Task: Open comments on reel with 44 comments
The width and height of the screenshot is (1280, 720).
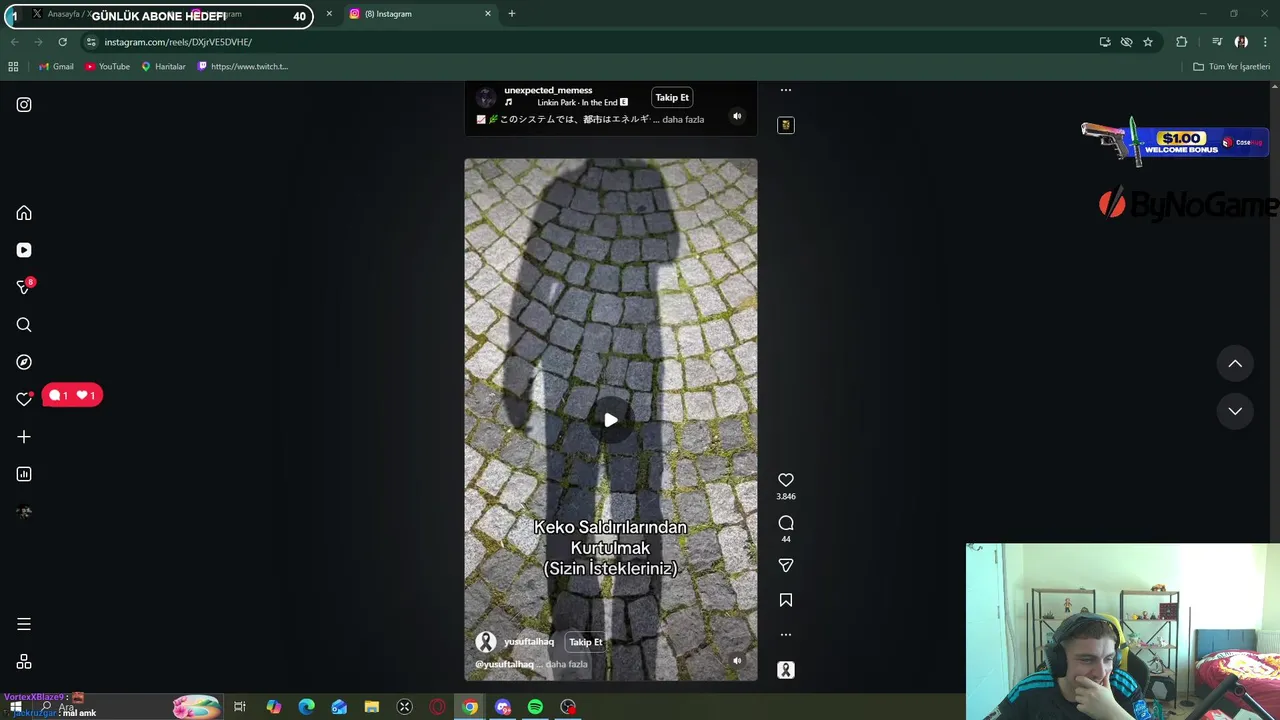Action: point(786,523)
